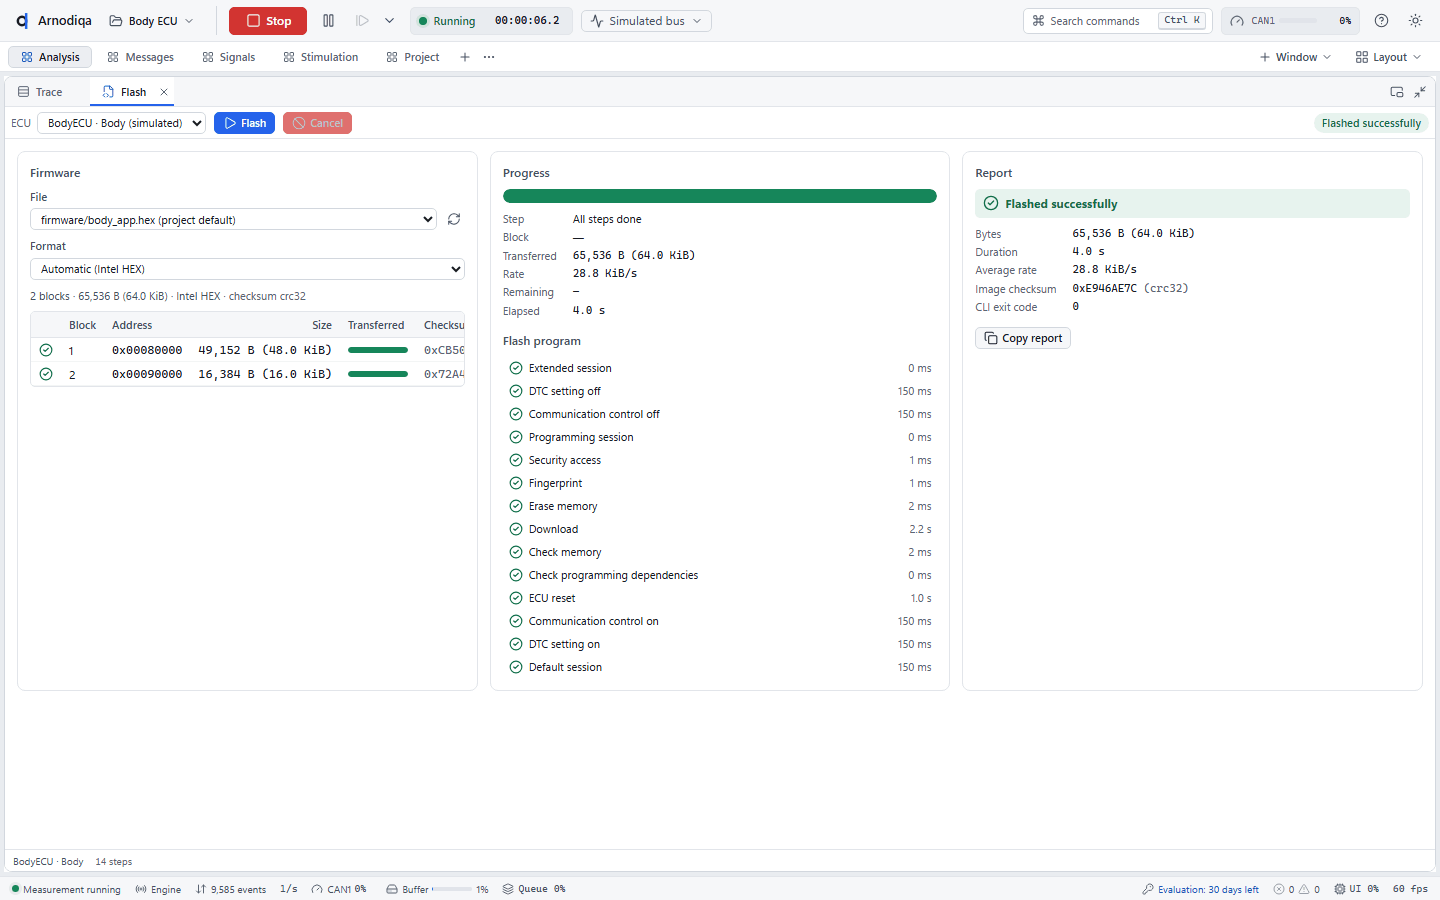Click the green overall progress bar
1440x900 pixels.
[x=720, y=196]
